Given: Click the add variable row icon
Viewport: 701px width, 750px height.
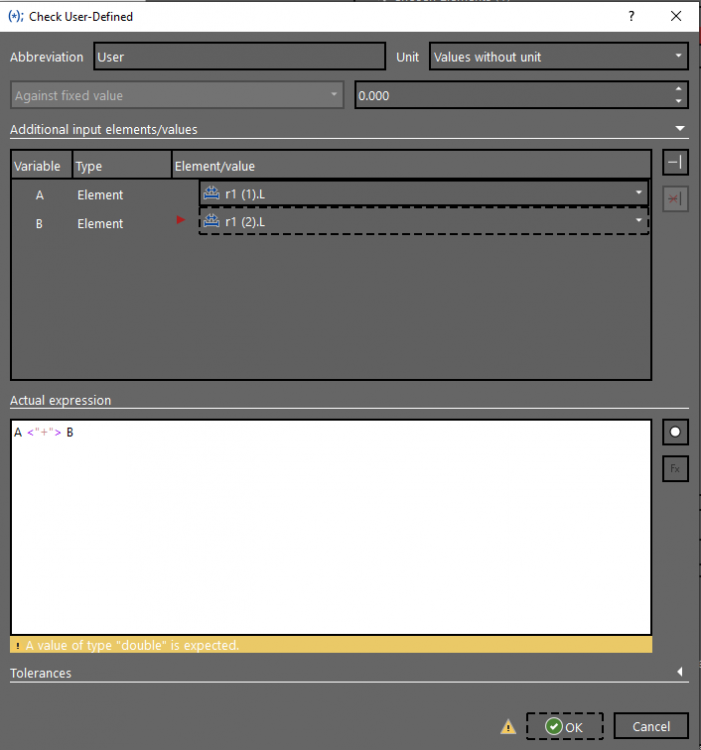Looking at the screenshot, I should 675,163.
